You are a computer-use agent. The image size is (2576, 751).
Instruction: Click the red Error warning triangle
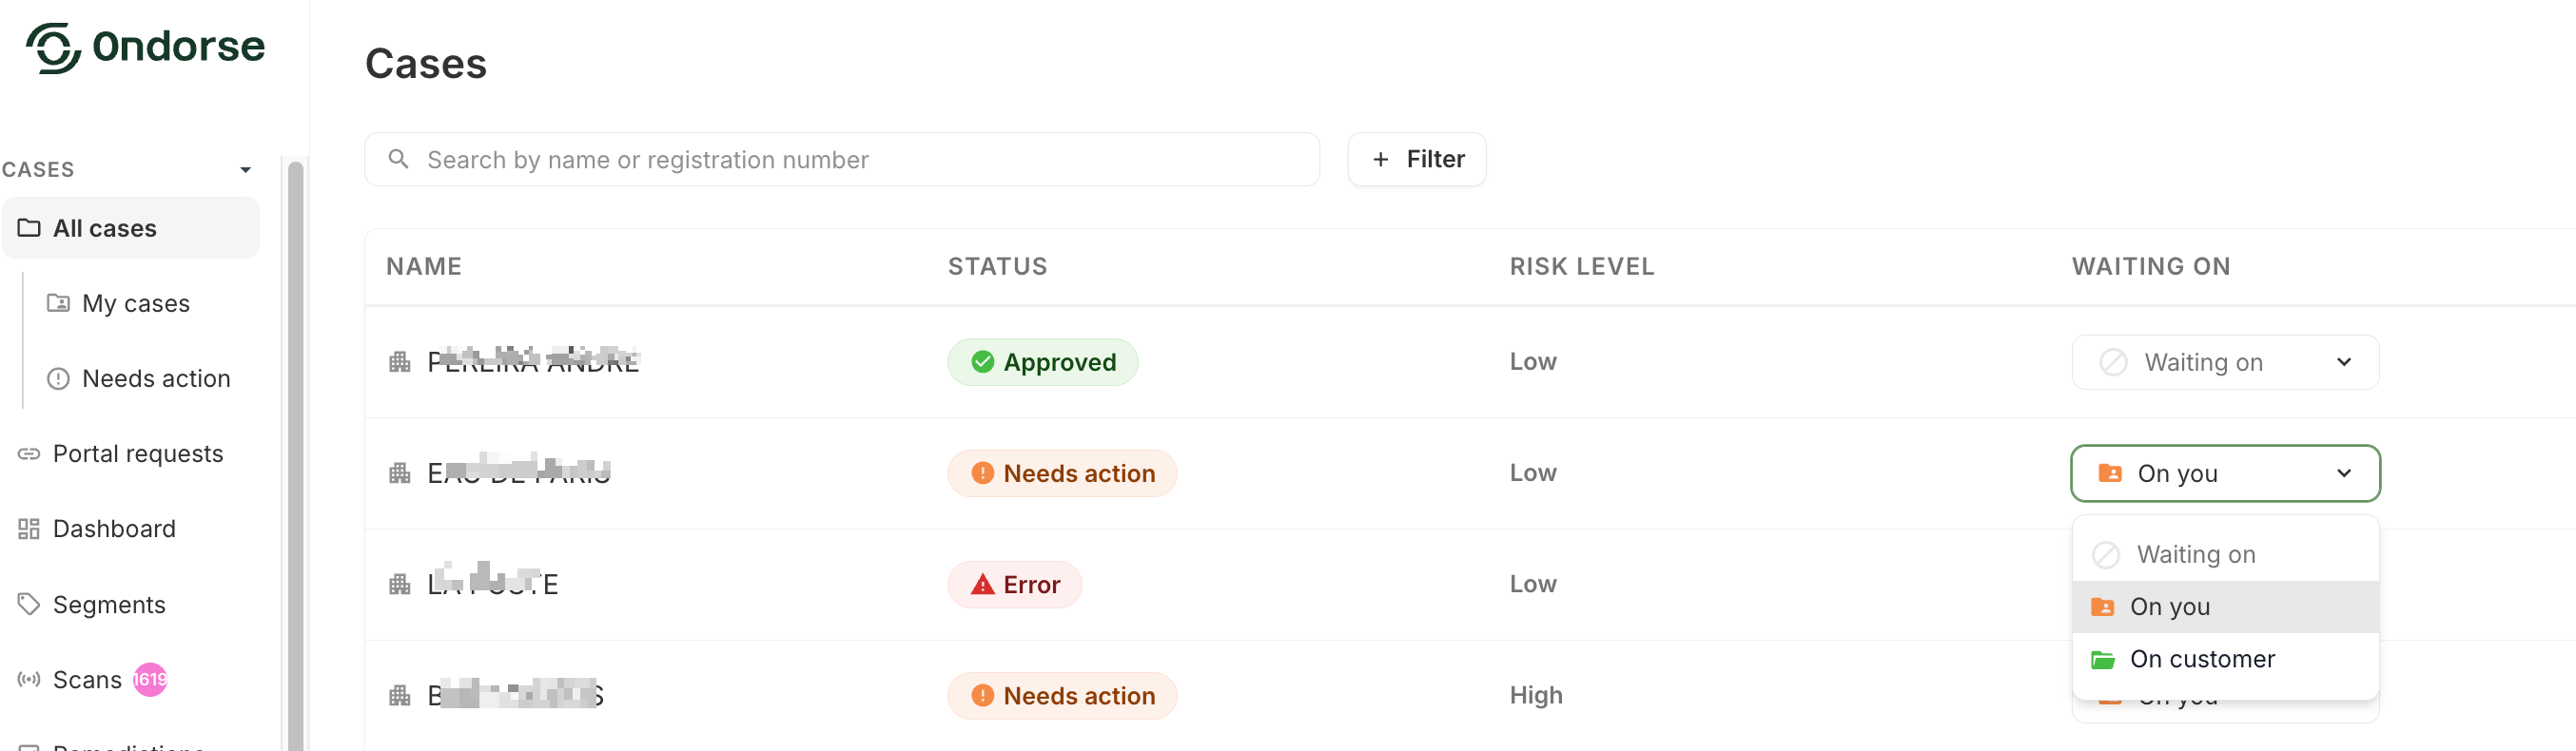982,584
